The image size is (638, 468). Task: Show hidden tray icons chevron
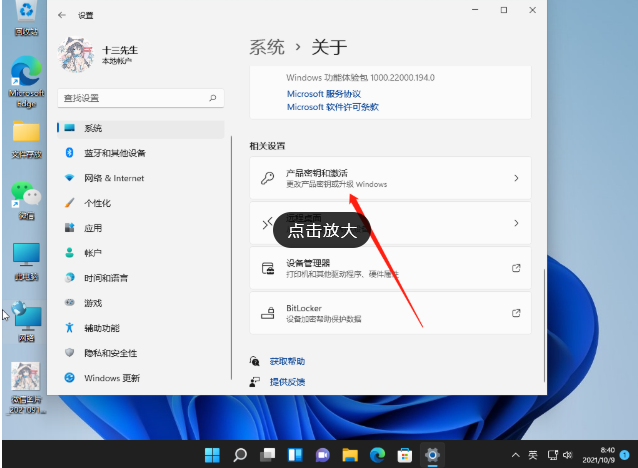[x=516, y=455]
